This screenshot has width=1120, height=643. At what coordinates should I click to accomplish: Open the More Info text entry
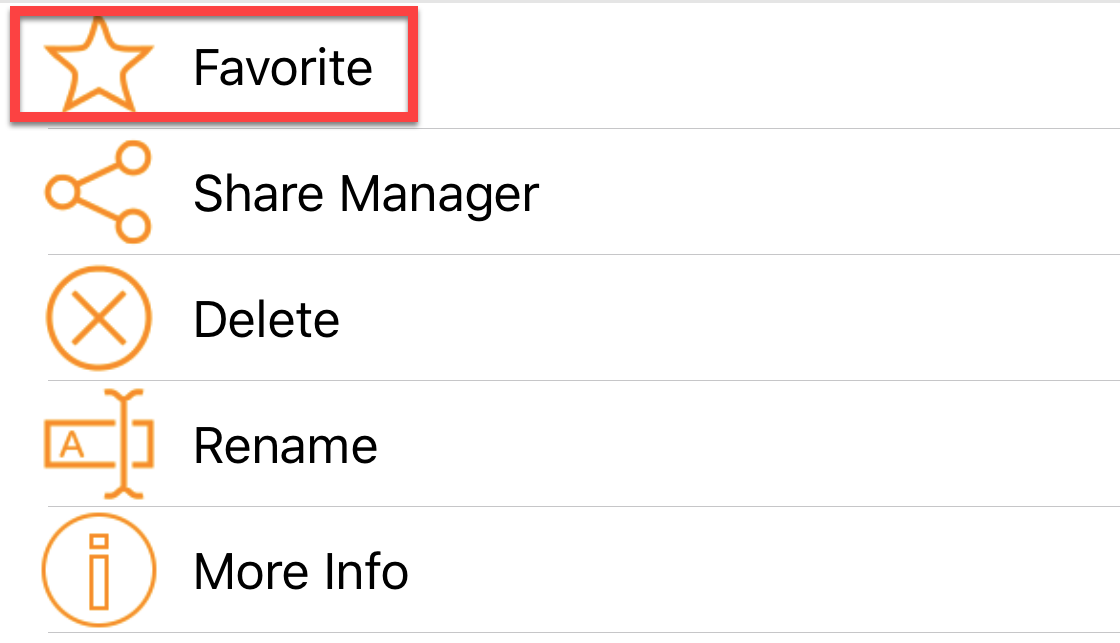(301, 572)
